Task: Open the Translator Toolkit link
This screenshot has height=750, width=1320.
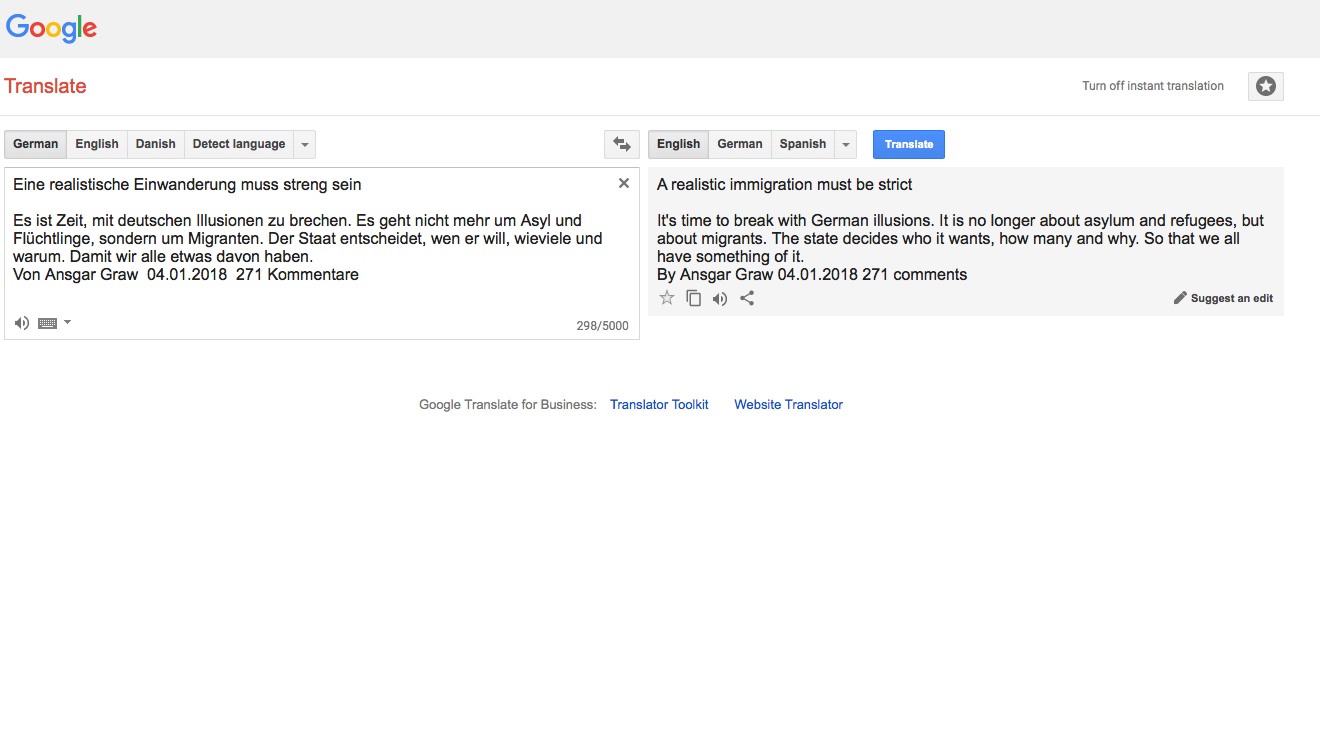Action: tap(659, 405)
